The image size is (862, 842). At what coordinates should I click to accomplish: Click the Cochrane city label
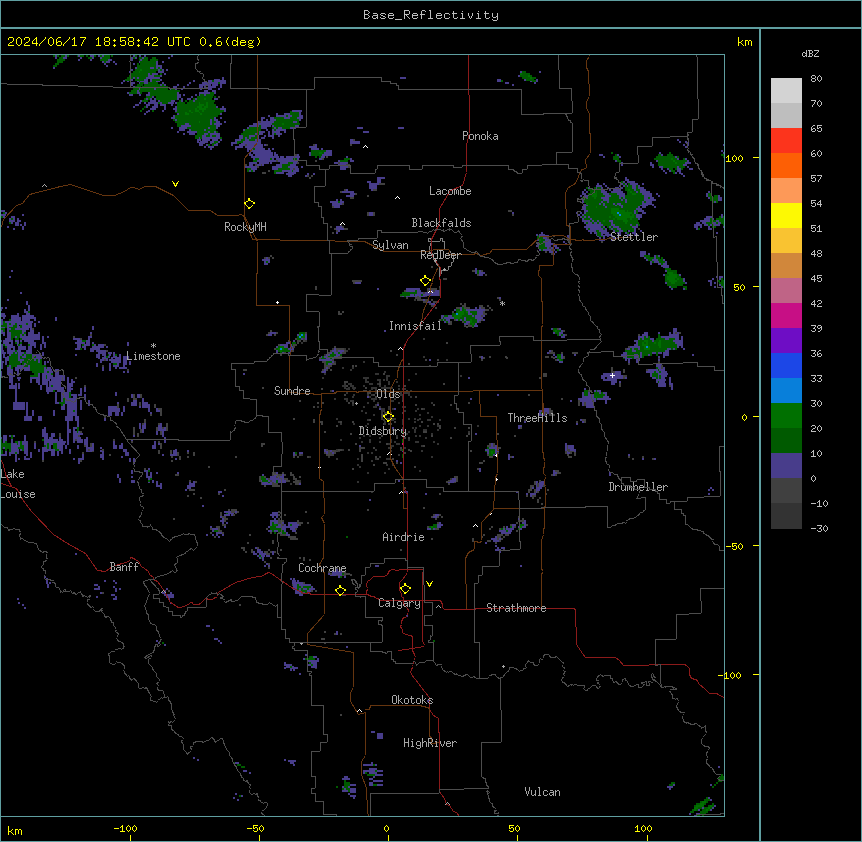322,568
